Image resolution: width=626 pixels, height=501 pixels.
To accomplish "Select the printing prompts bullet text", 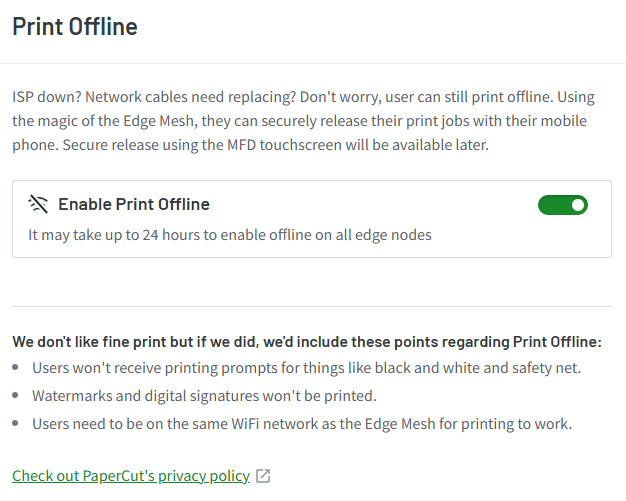I will click(306, 368).
